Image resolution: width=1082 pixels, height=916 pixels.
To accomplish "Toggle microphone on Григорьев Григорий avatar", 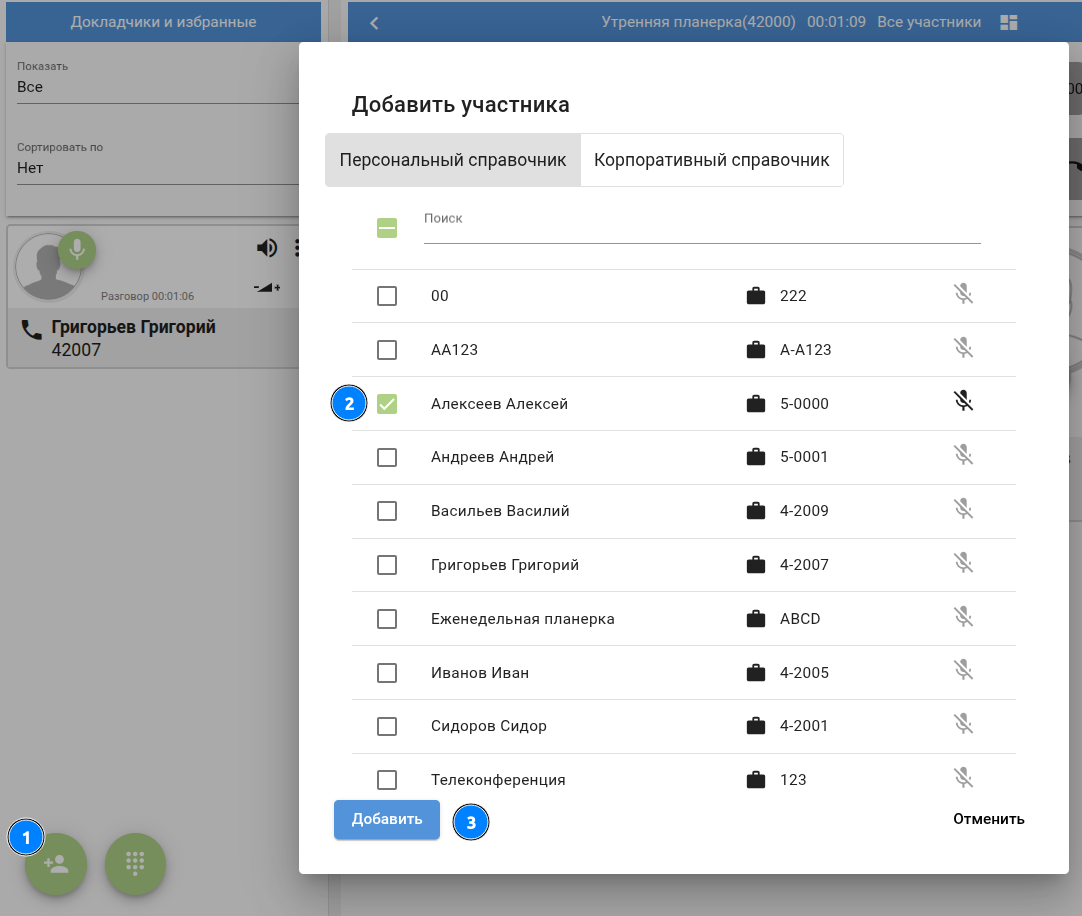I will (77, 249).
